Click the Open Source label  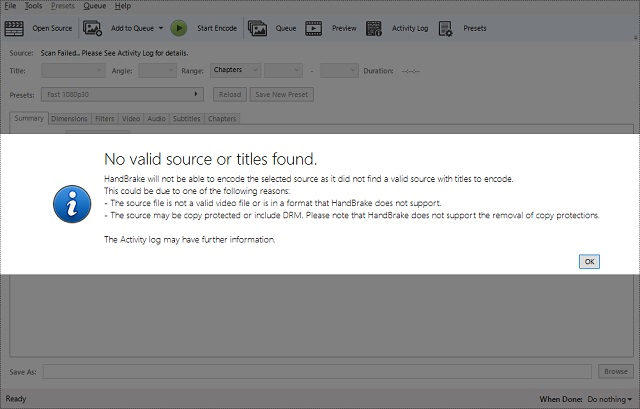[x=52, y=28]
